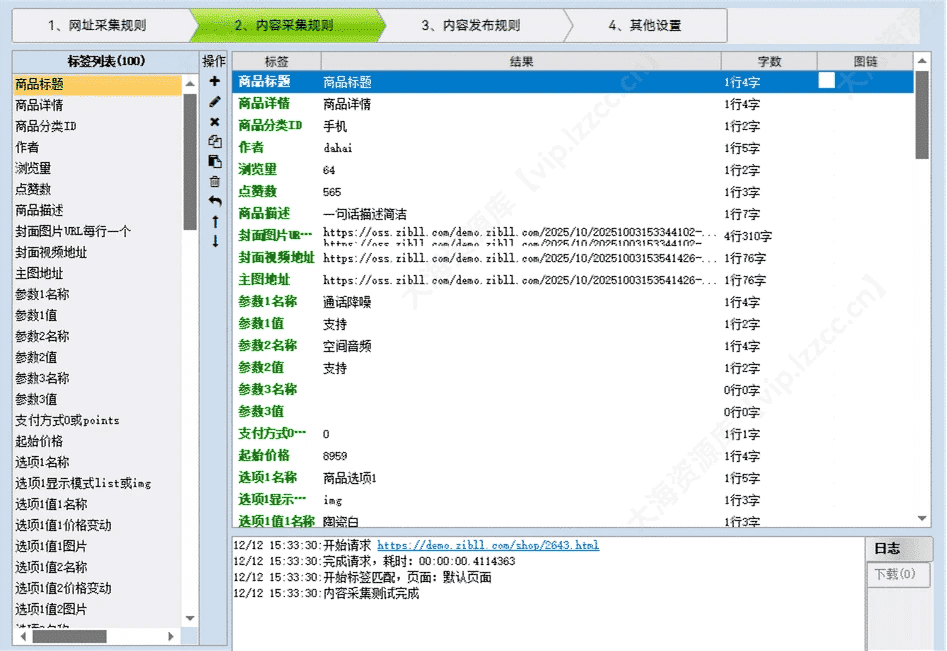The width and height of the screenshot is (947, 651).
Task: Click tag list scrollbar down arrow
Action: point(190,618)
